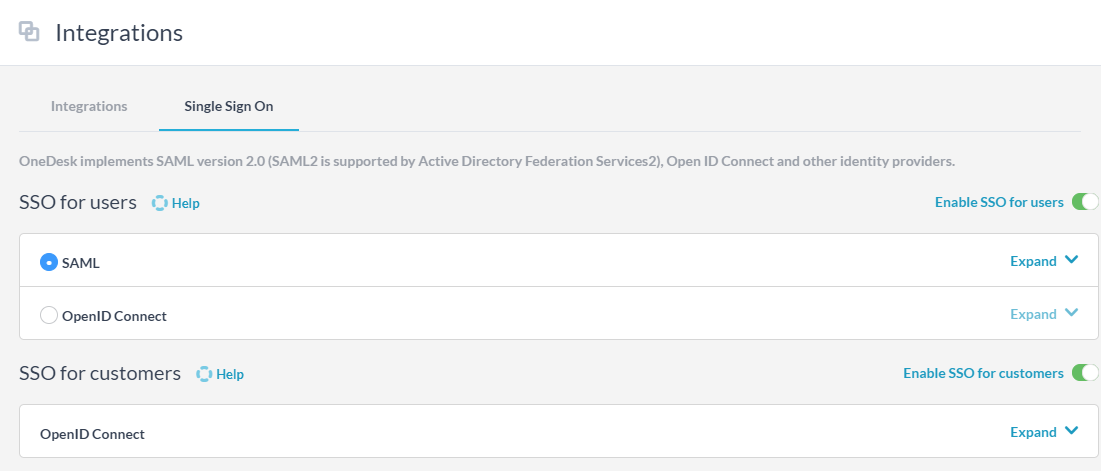The height and width of the screenshot is (471, 1101).
Task: Click the Integrations page header icon
Action: (x=30, y=32)
